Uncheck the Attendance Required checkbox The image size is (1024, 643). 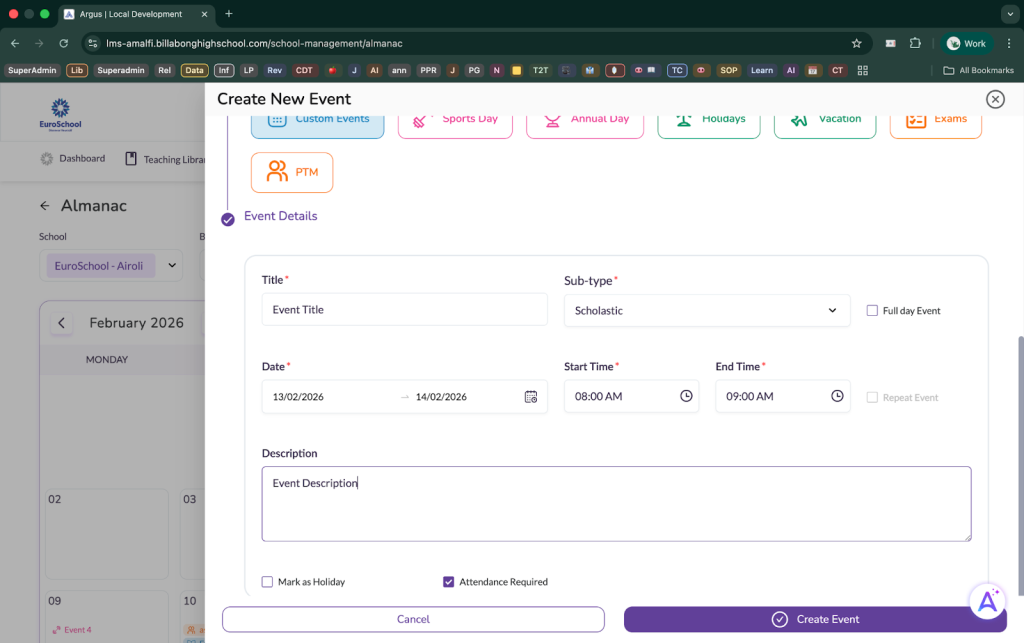448,582
